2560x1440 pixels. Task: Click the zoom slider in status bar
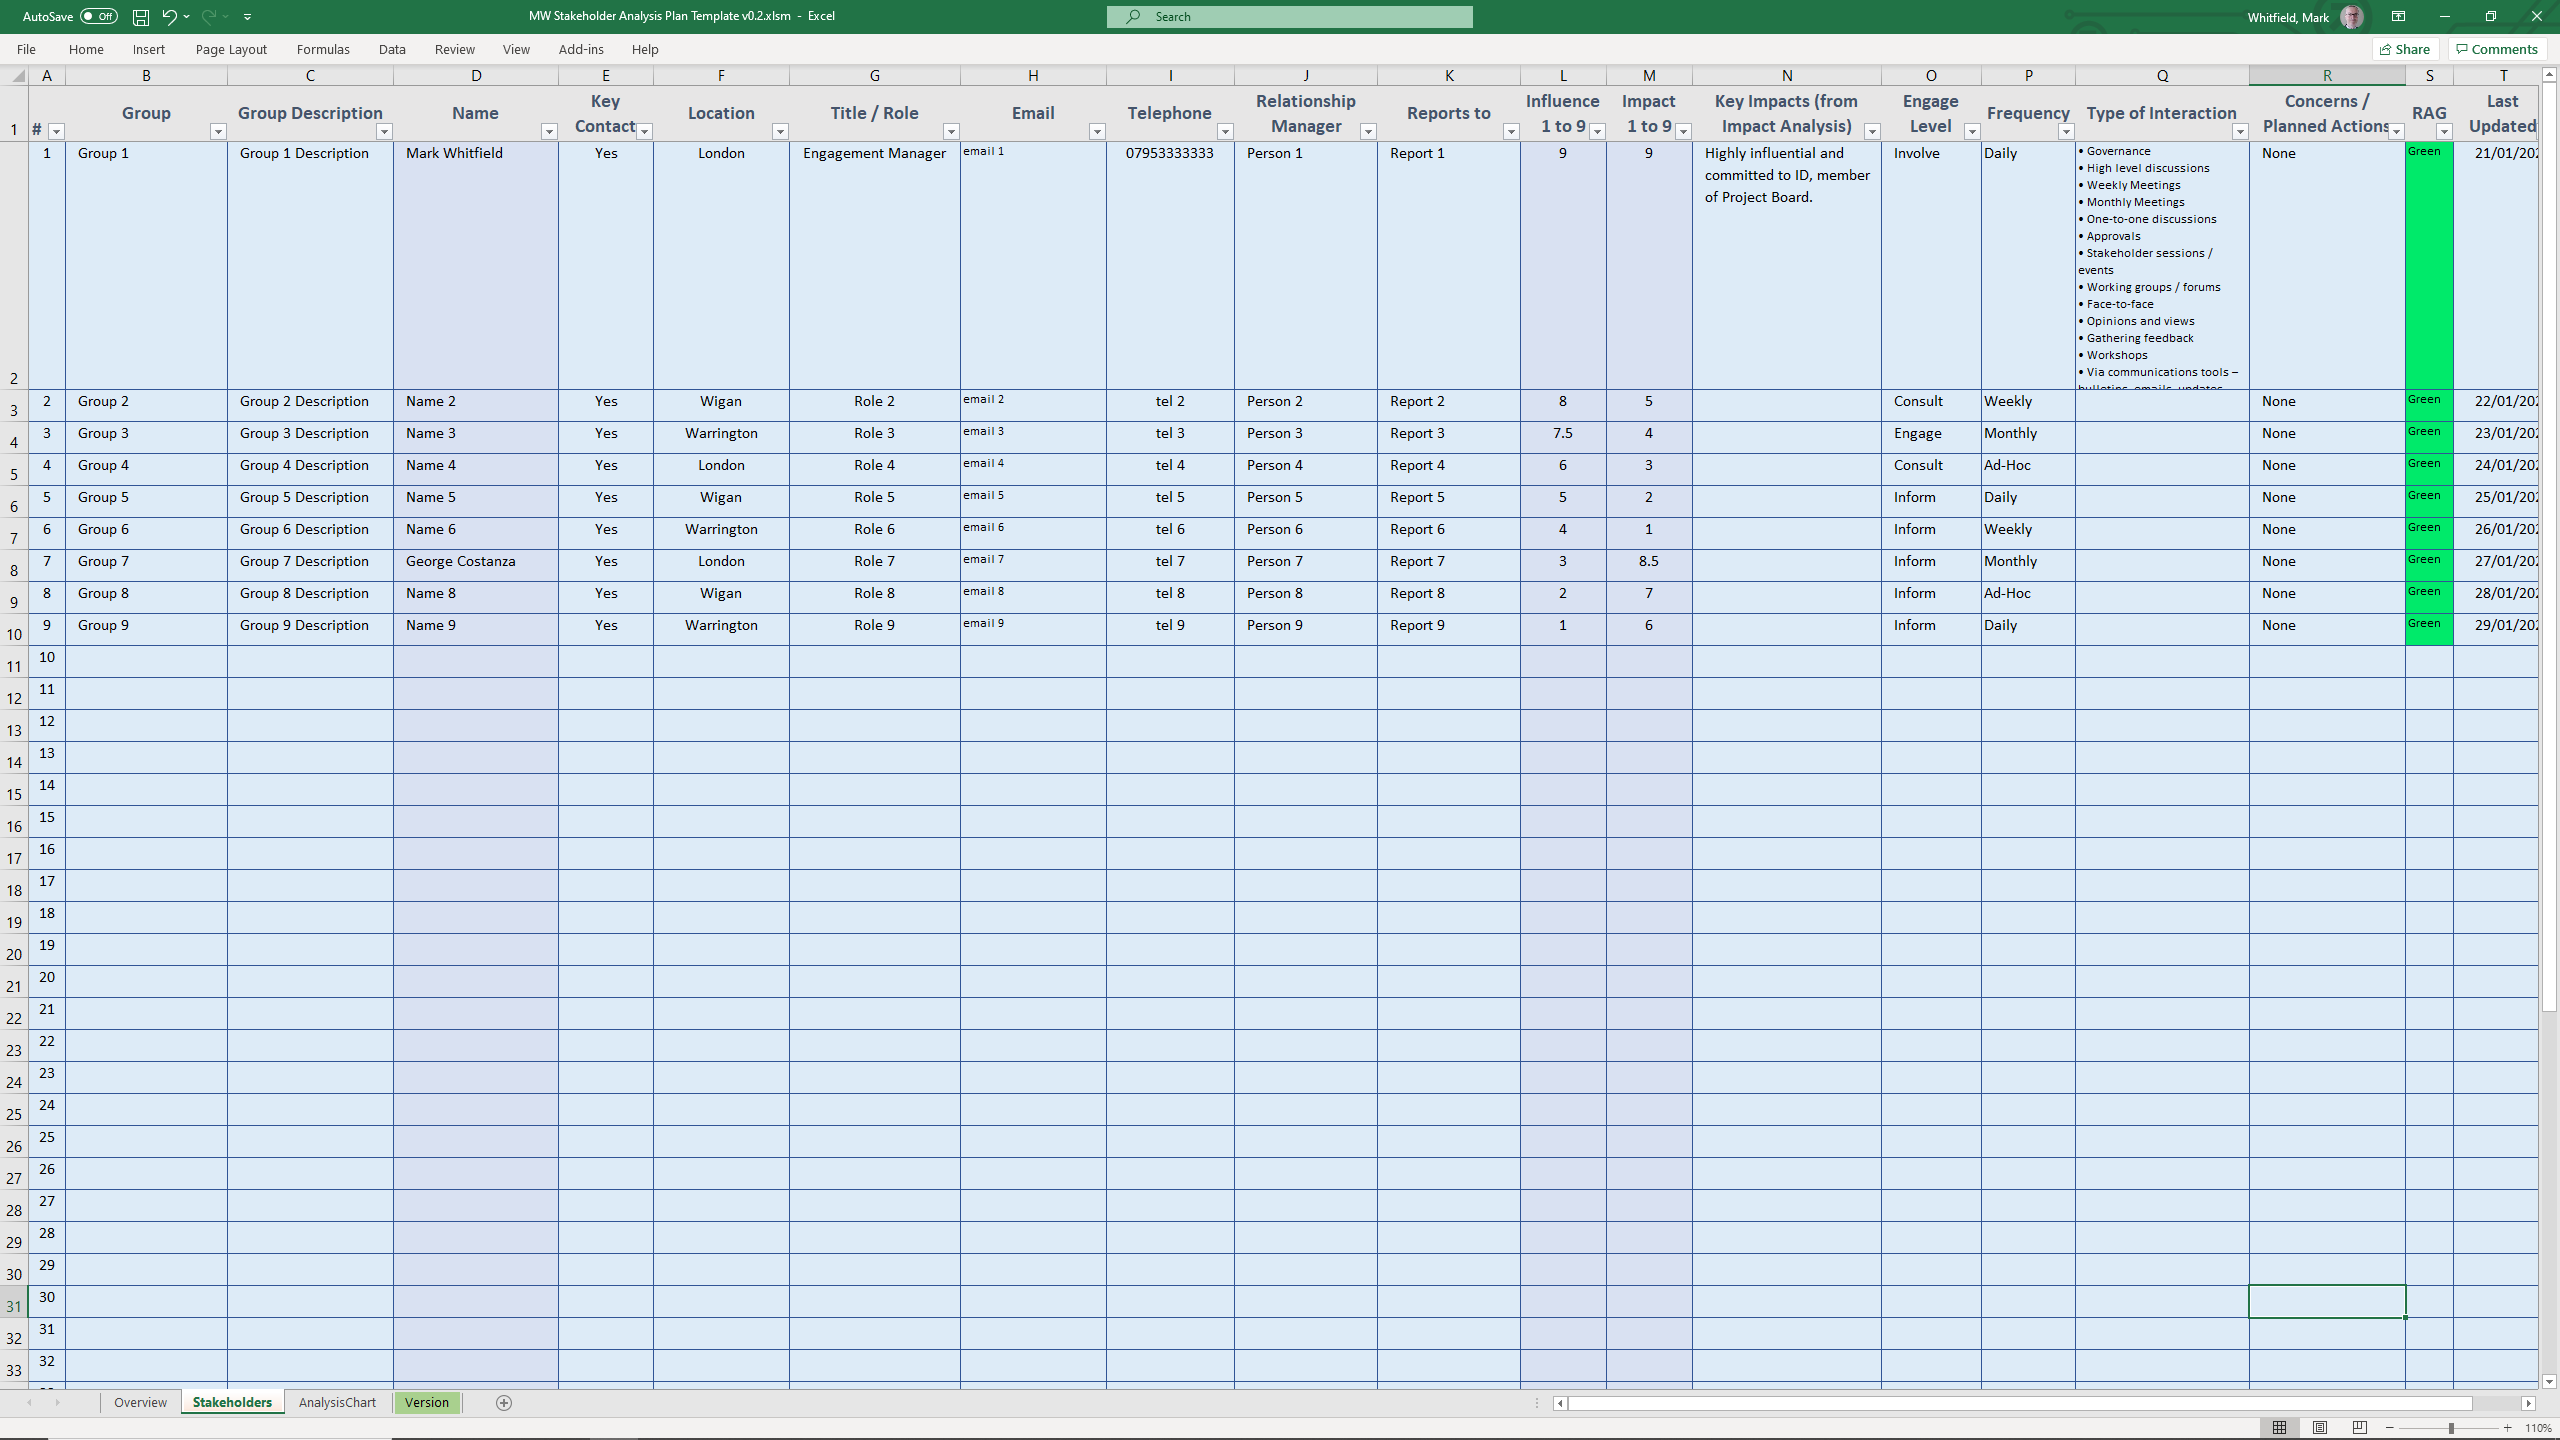coord(2450,1428)
